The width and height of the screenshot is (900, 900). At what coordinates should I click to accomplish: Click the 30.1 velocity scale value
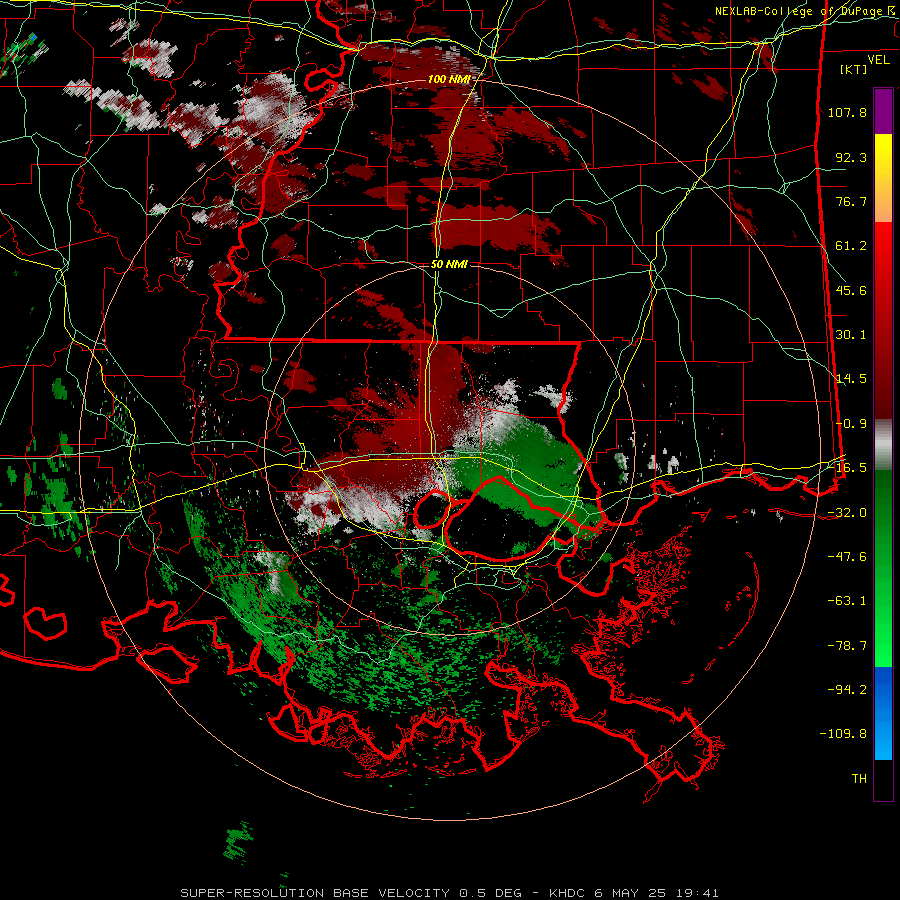(851, 335)
